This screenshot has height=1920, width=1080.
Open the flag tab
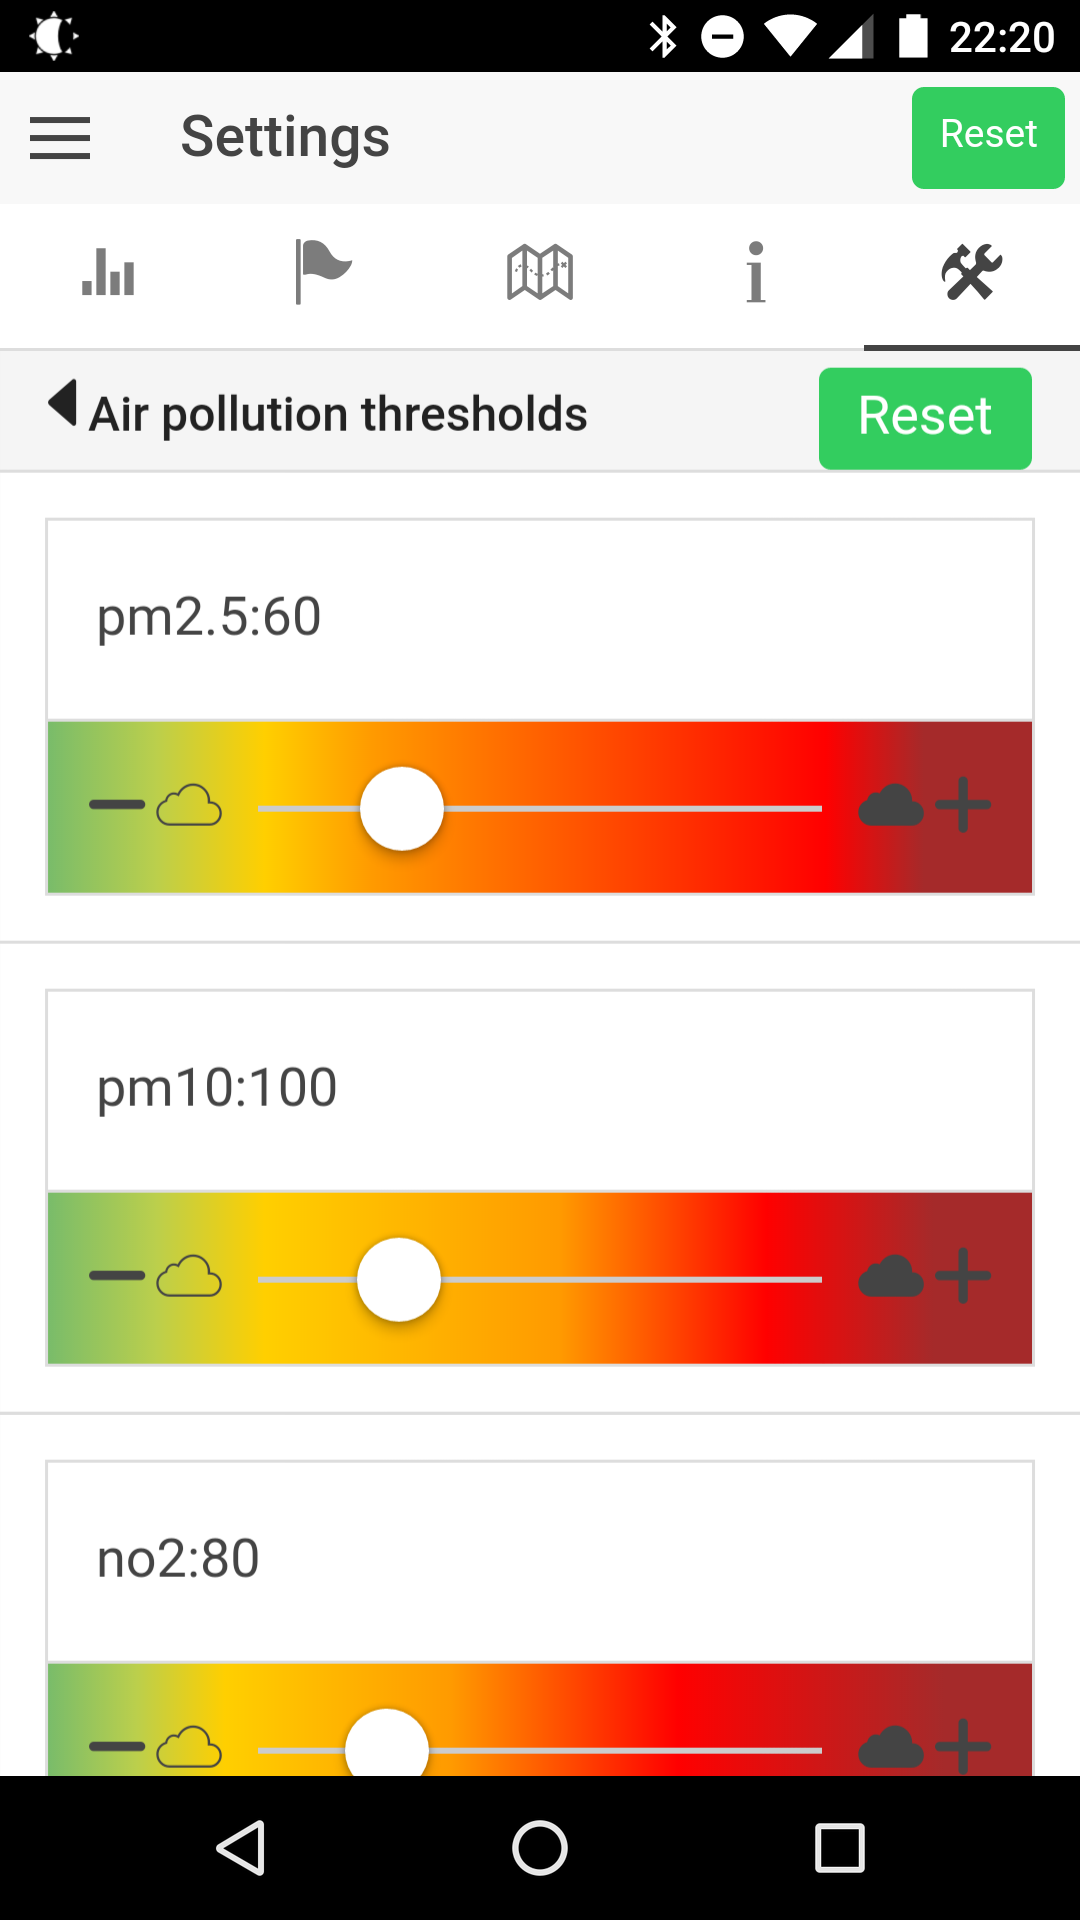323,272
